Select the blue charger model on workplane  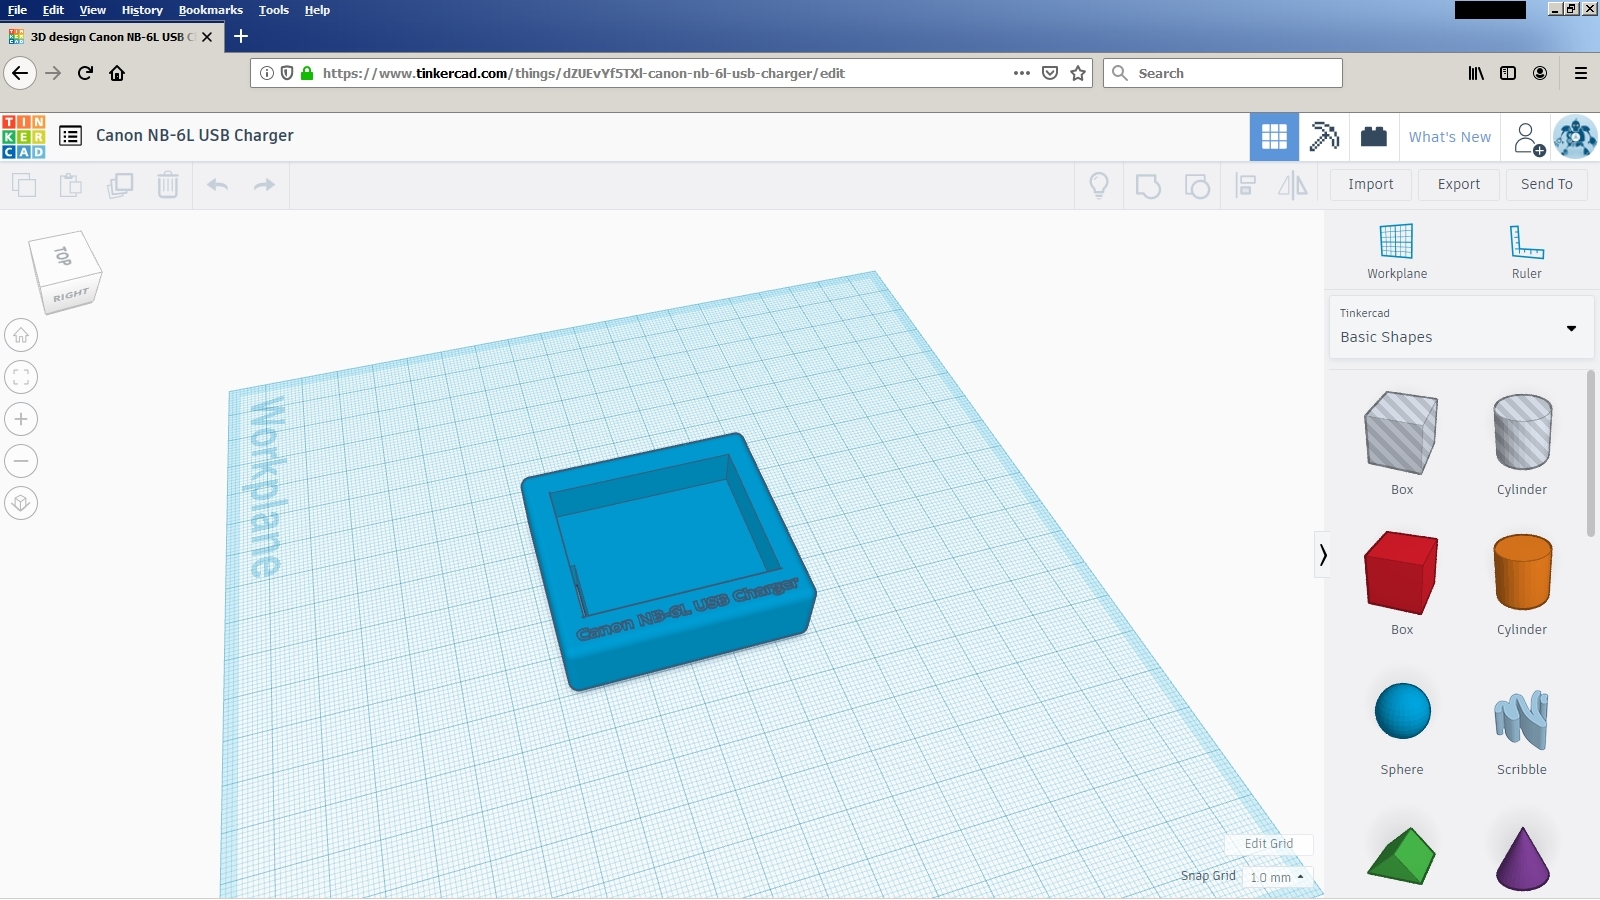click(x=668, y=560)
